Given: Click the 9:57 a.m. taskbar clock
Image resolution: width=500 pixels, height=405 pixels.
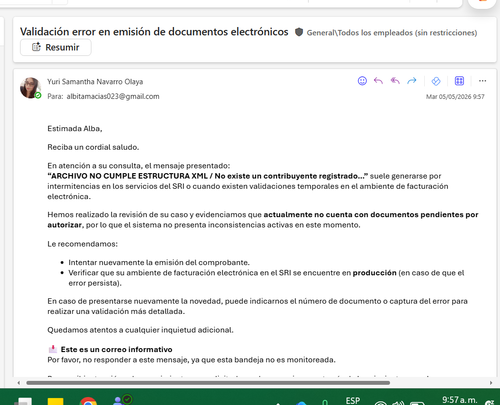Looking at the screenshot, I should (459, 400).
